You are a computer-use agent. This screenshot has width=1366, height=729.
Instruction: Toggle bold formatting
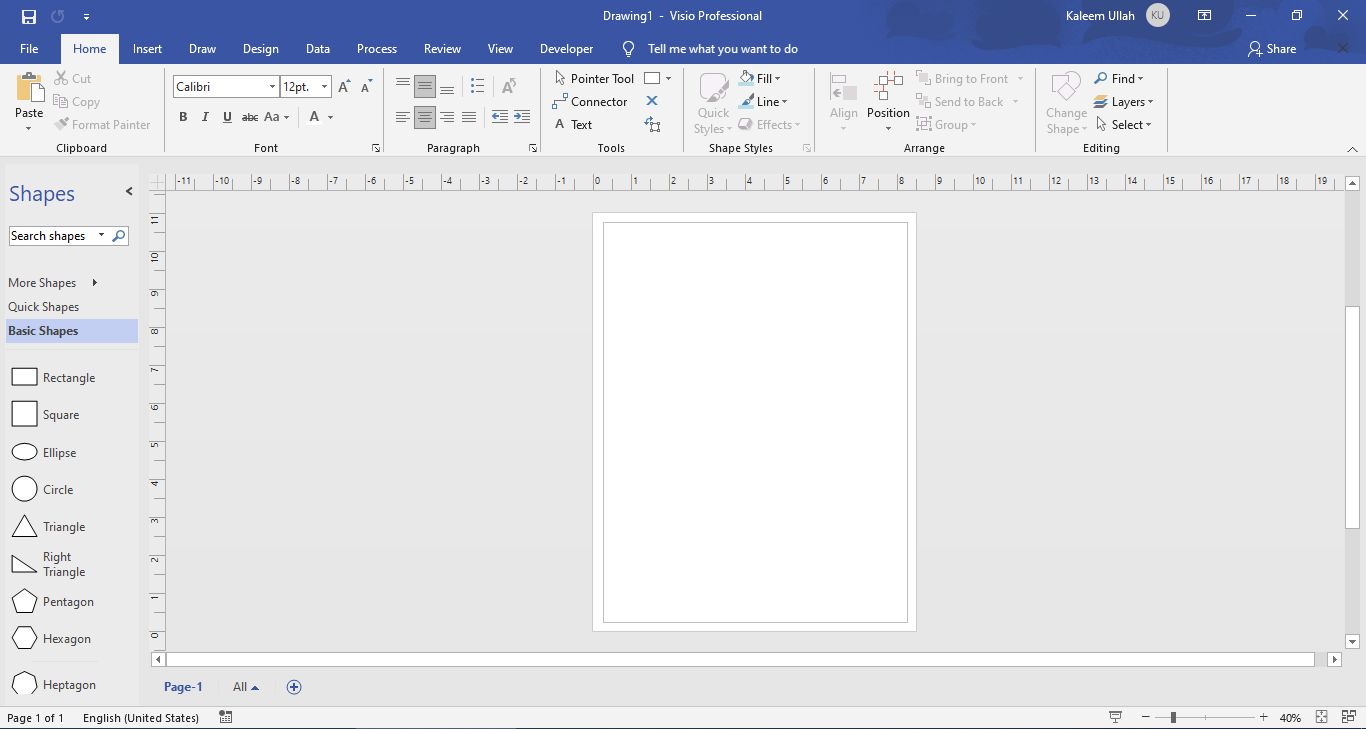183,117
